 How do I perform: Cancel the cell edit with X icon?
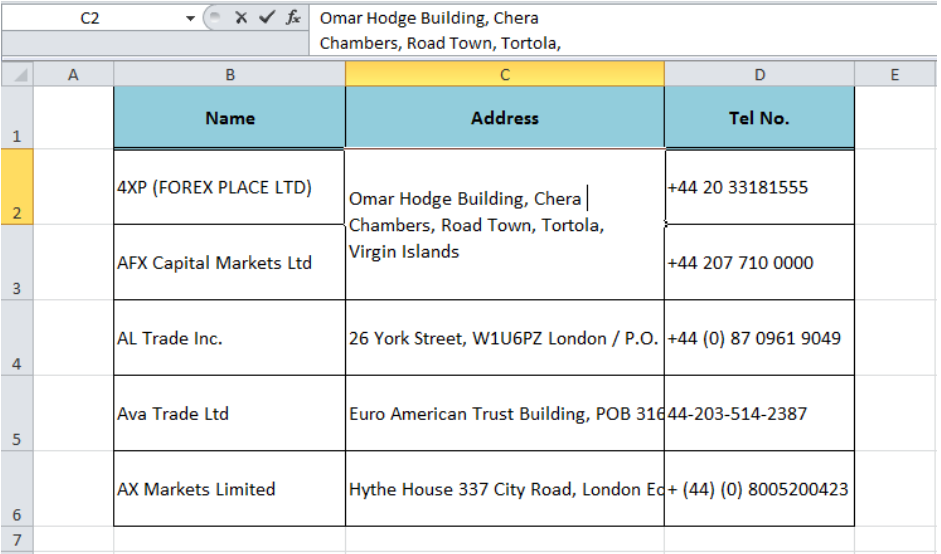pos(241,17)
